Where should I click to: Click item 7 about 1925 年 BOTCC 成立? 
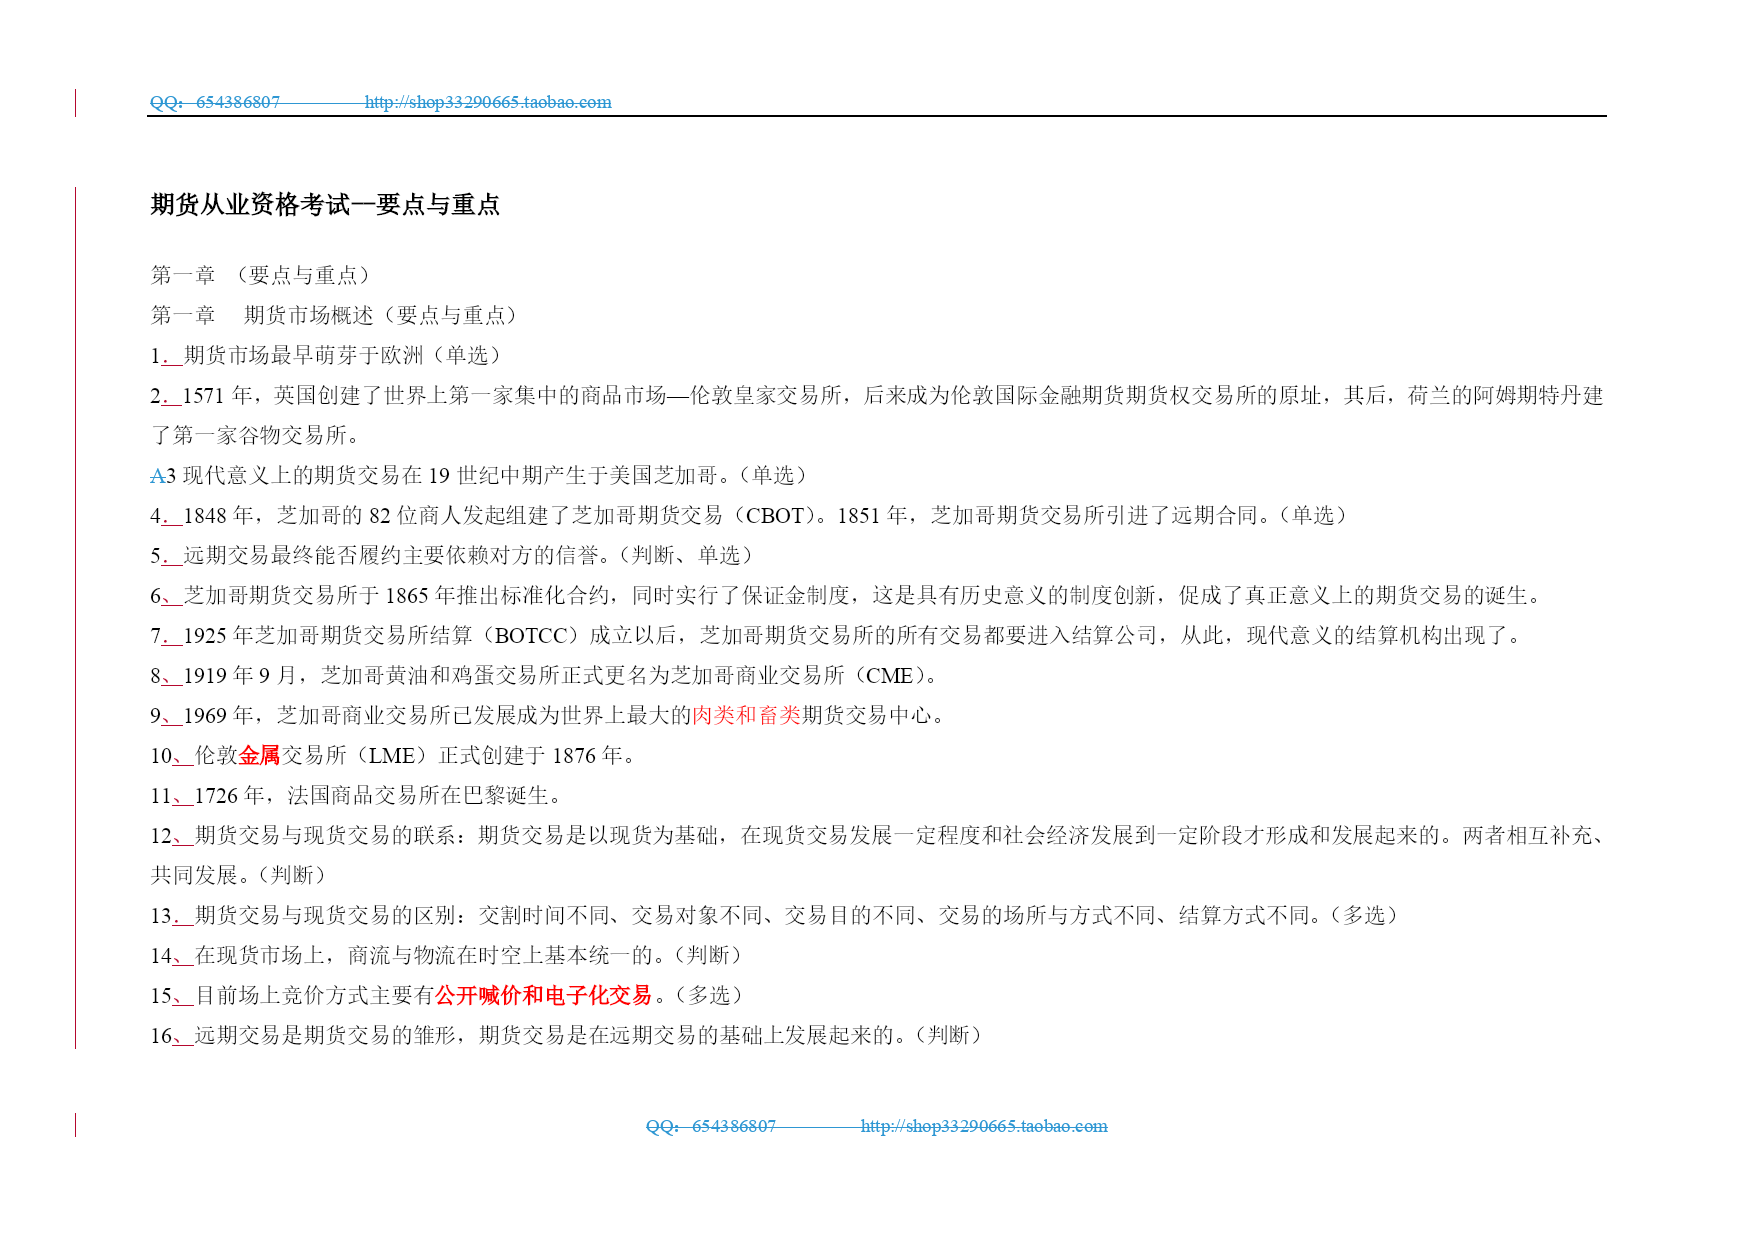pos(838,635)
